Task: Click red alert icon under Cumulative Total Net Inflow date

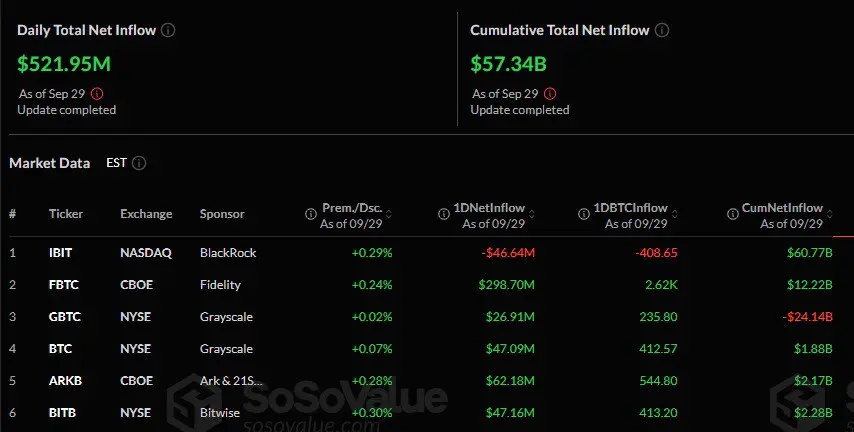Action: [550, 94]
